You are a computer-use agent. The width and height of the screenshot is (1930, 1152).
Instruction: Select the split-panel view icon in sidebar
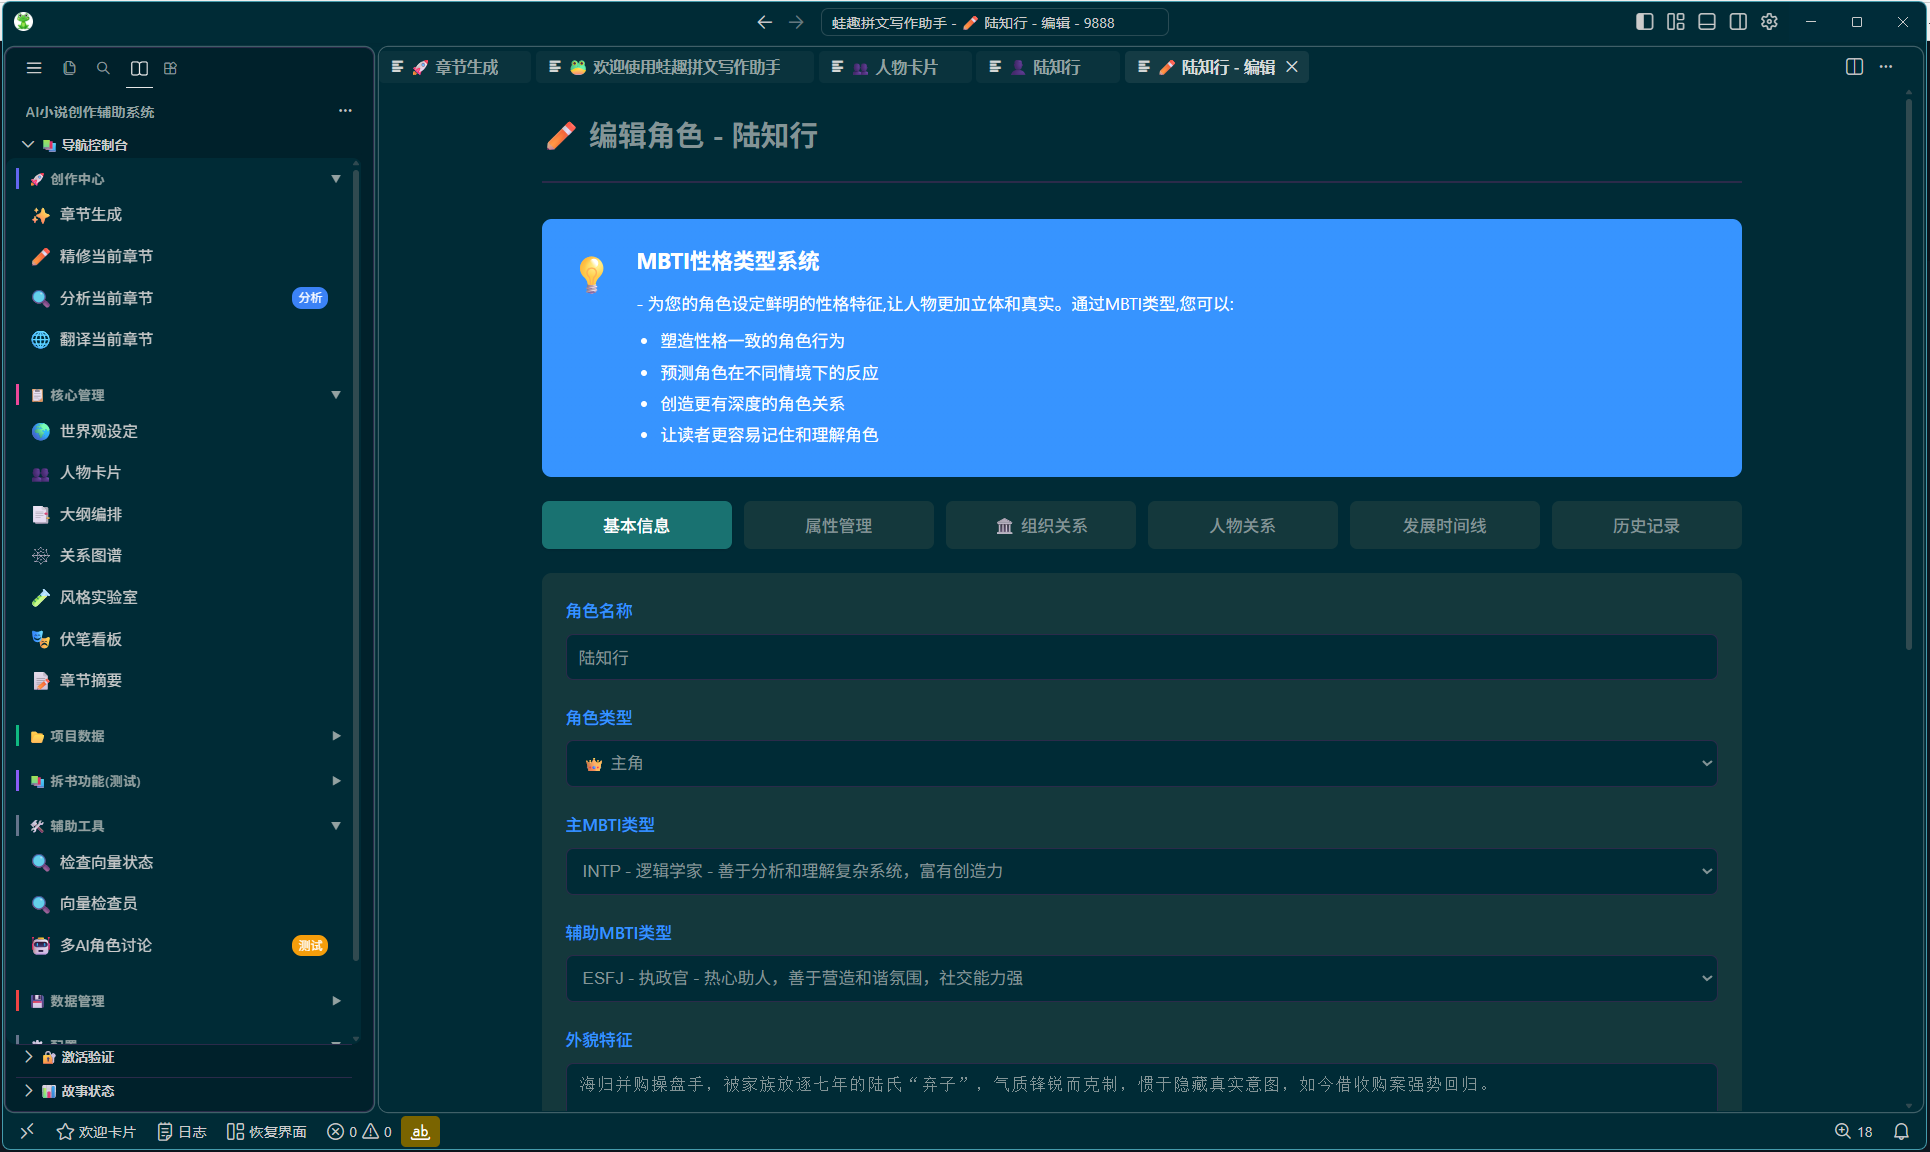point(139,68)
